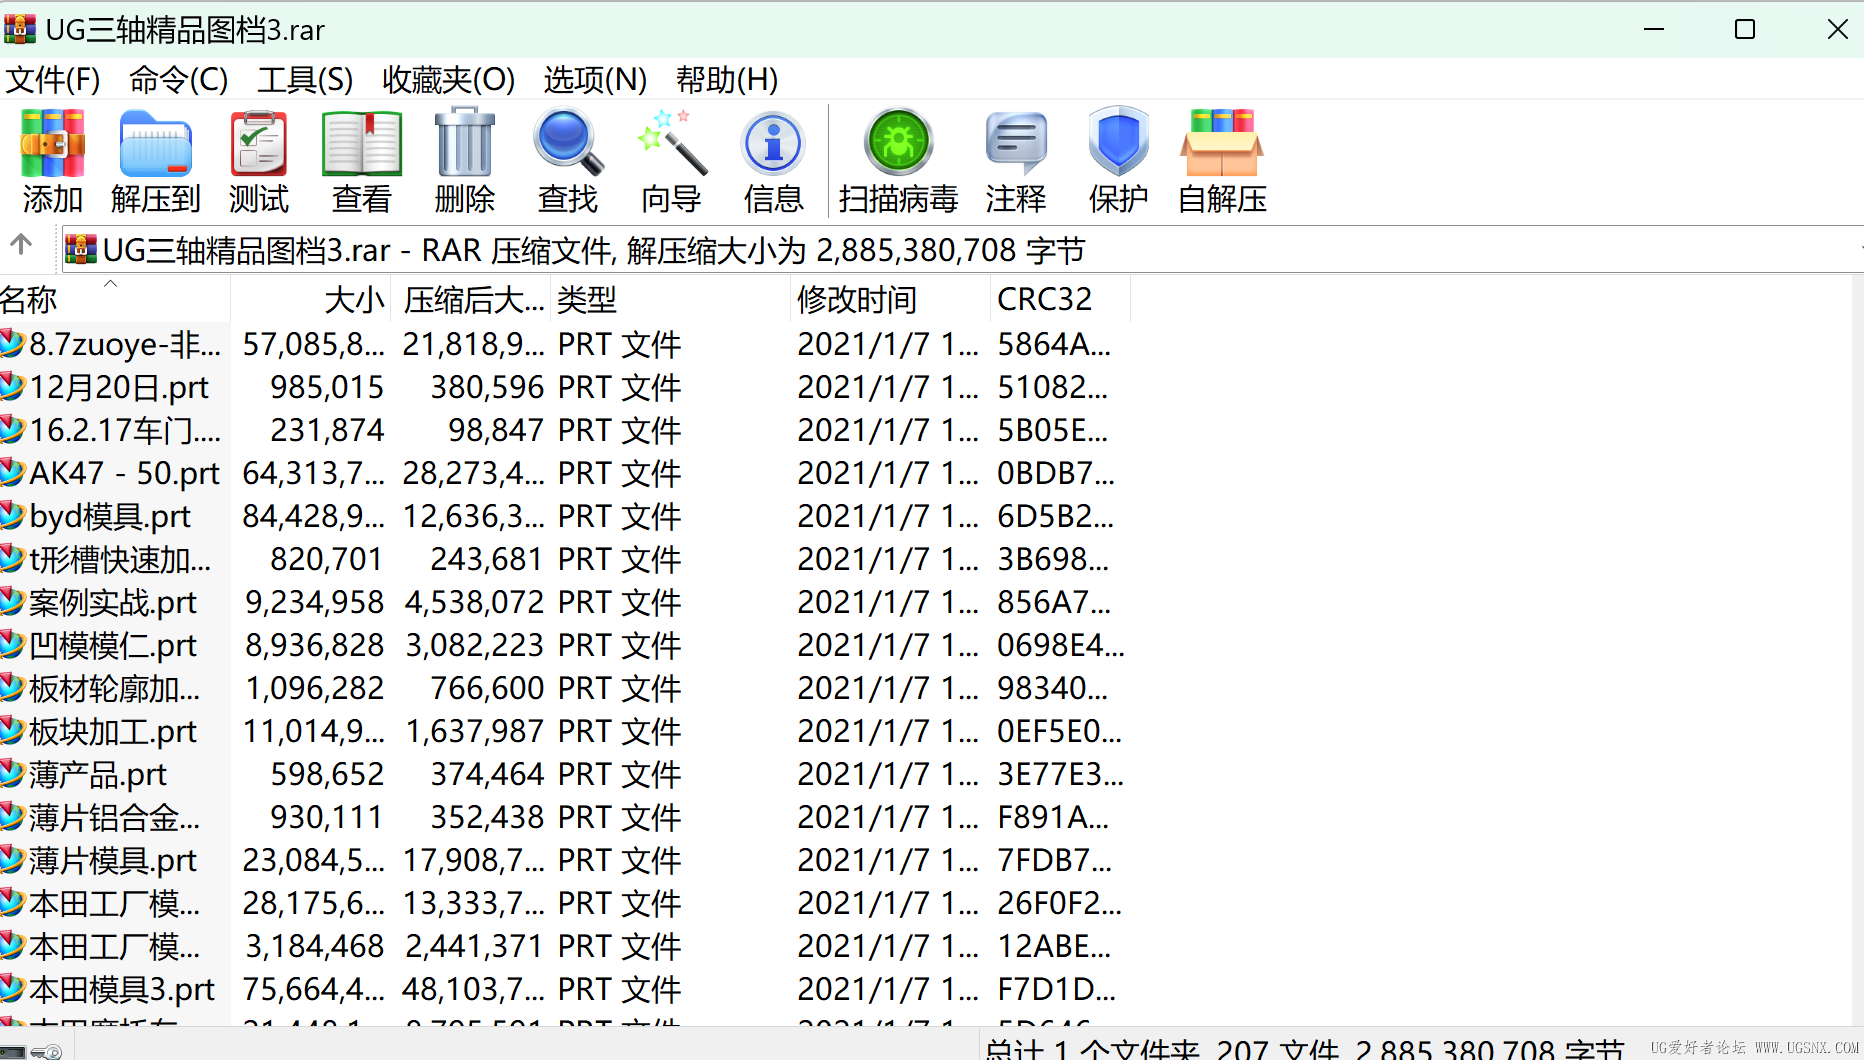
Task: Show archive Info (信息) icon
Action: click(x=774, y=160)
